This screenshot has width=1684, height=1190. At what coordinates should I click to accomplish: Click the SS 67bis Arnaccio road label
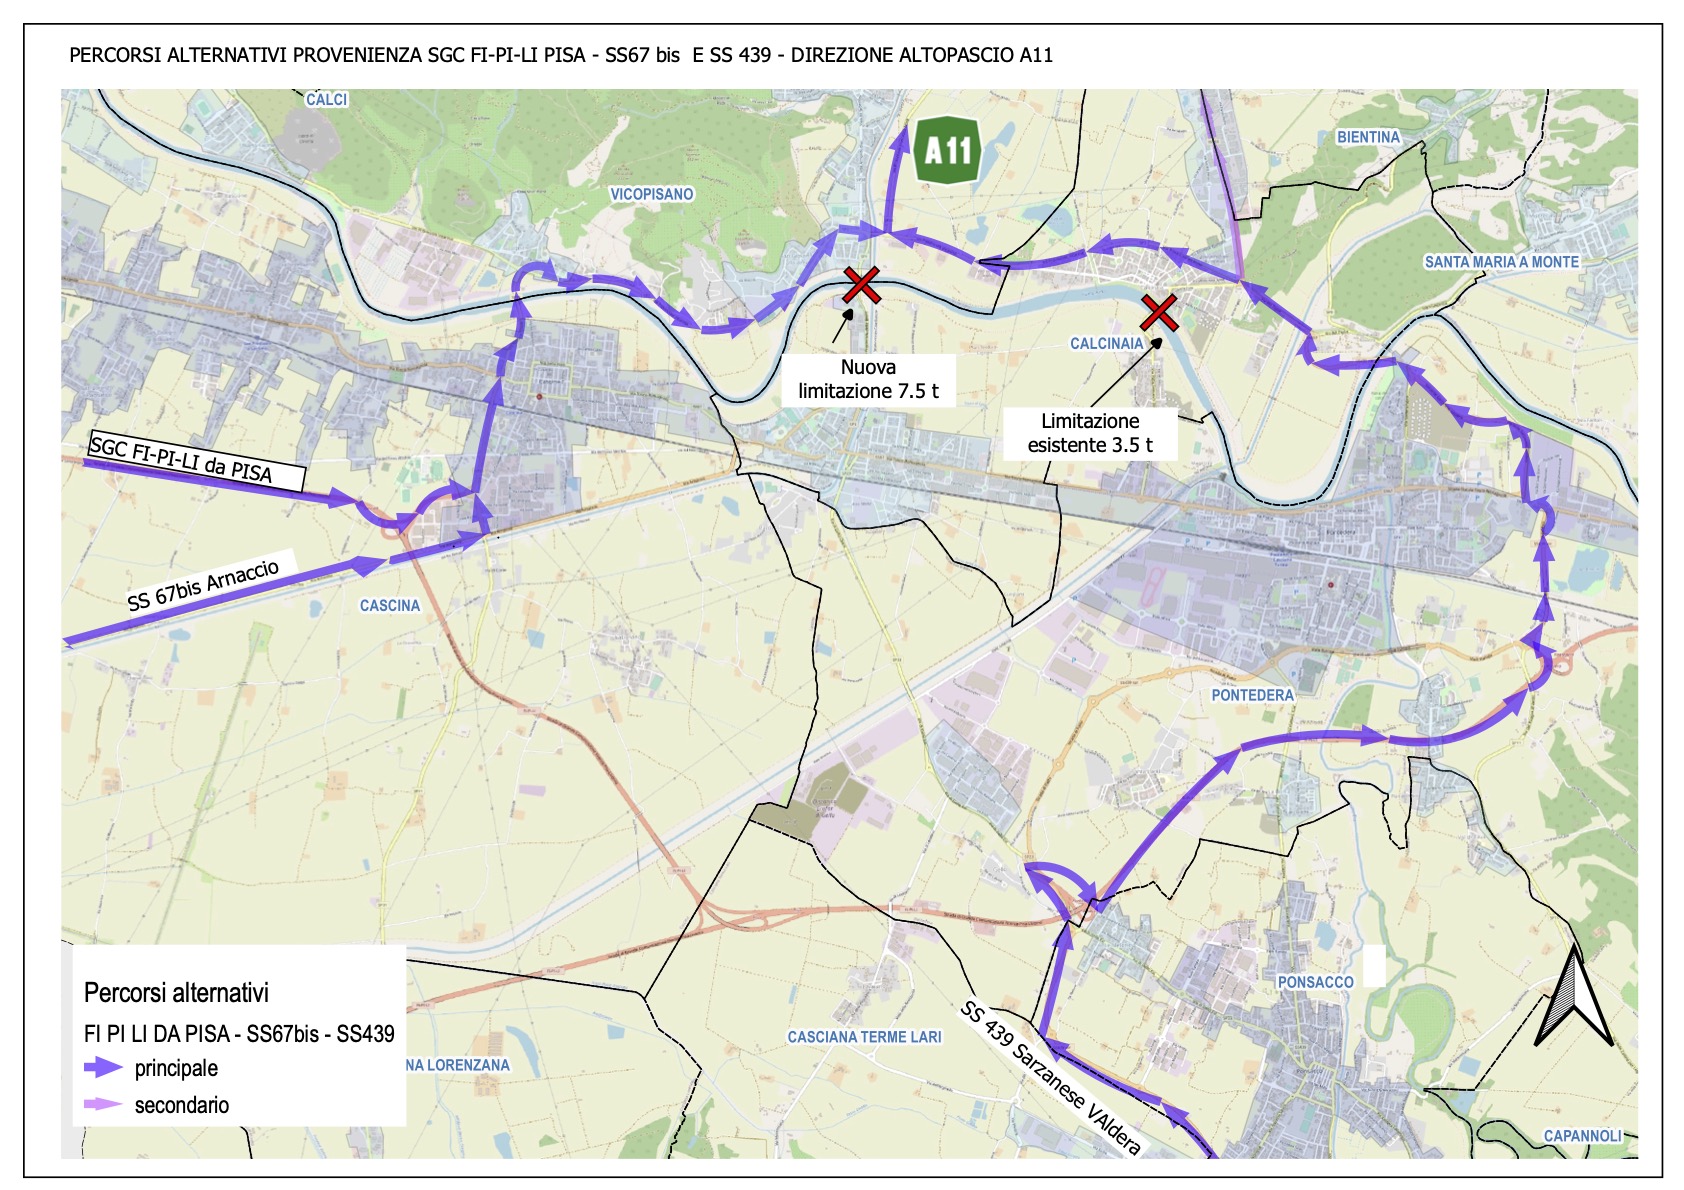pyautogui.click(x=203, y=585)
